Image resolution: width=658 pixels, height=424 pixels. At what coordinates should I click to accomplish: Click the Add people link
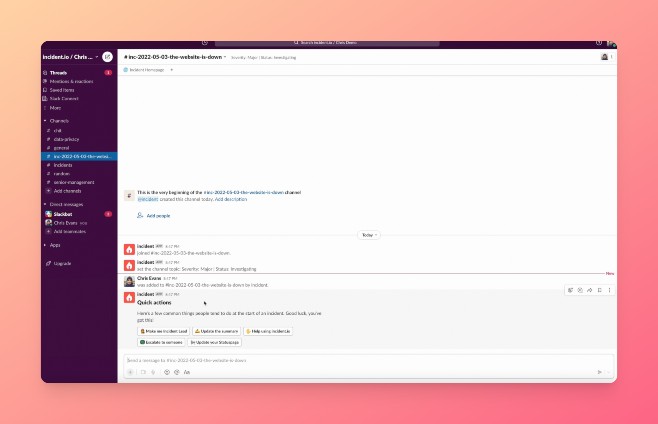coord(154,216)
